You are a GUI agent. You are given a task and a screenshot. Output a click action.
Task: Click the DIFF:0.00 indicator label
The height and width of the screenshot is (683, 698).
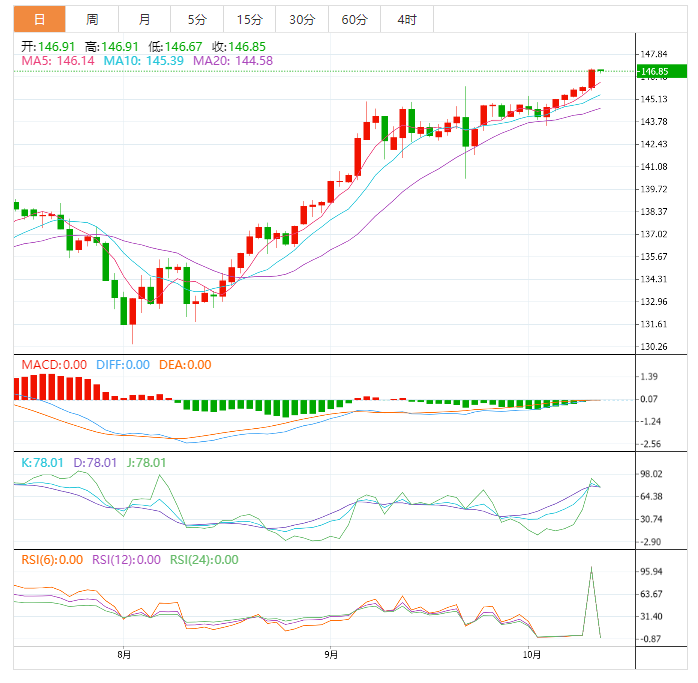pos(123,365)
